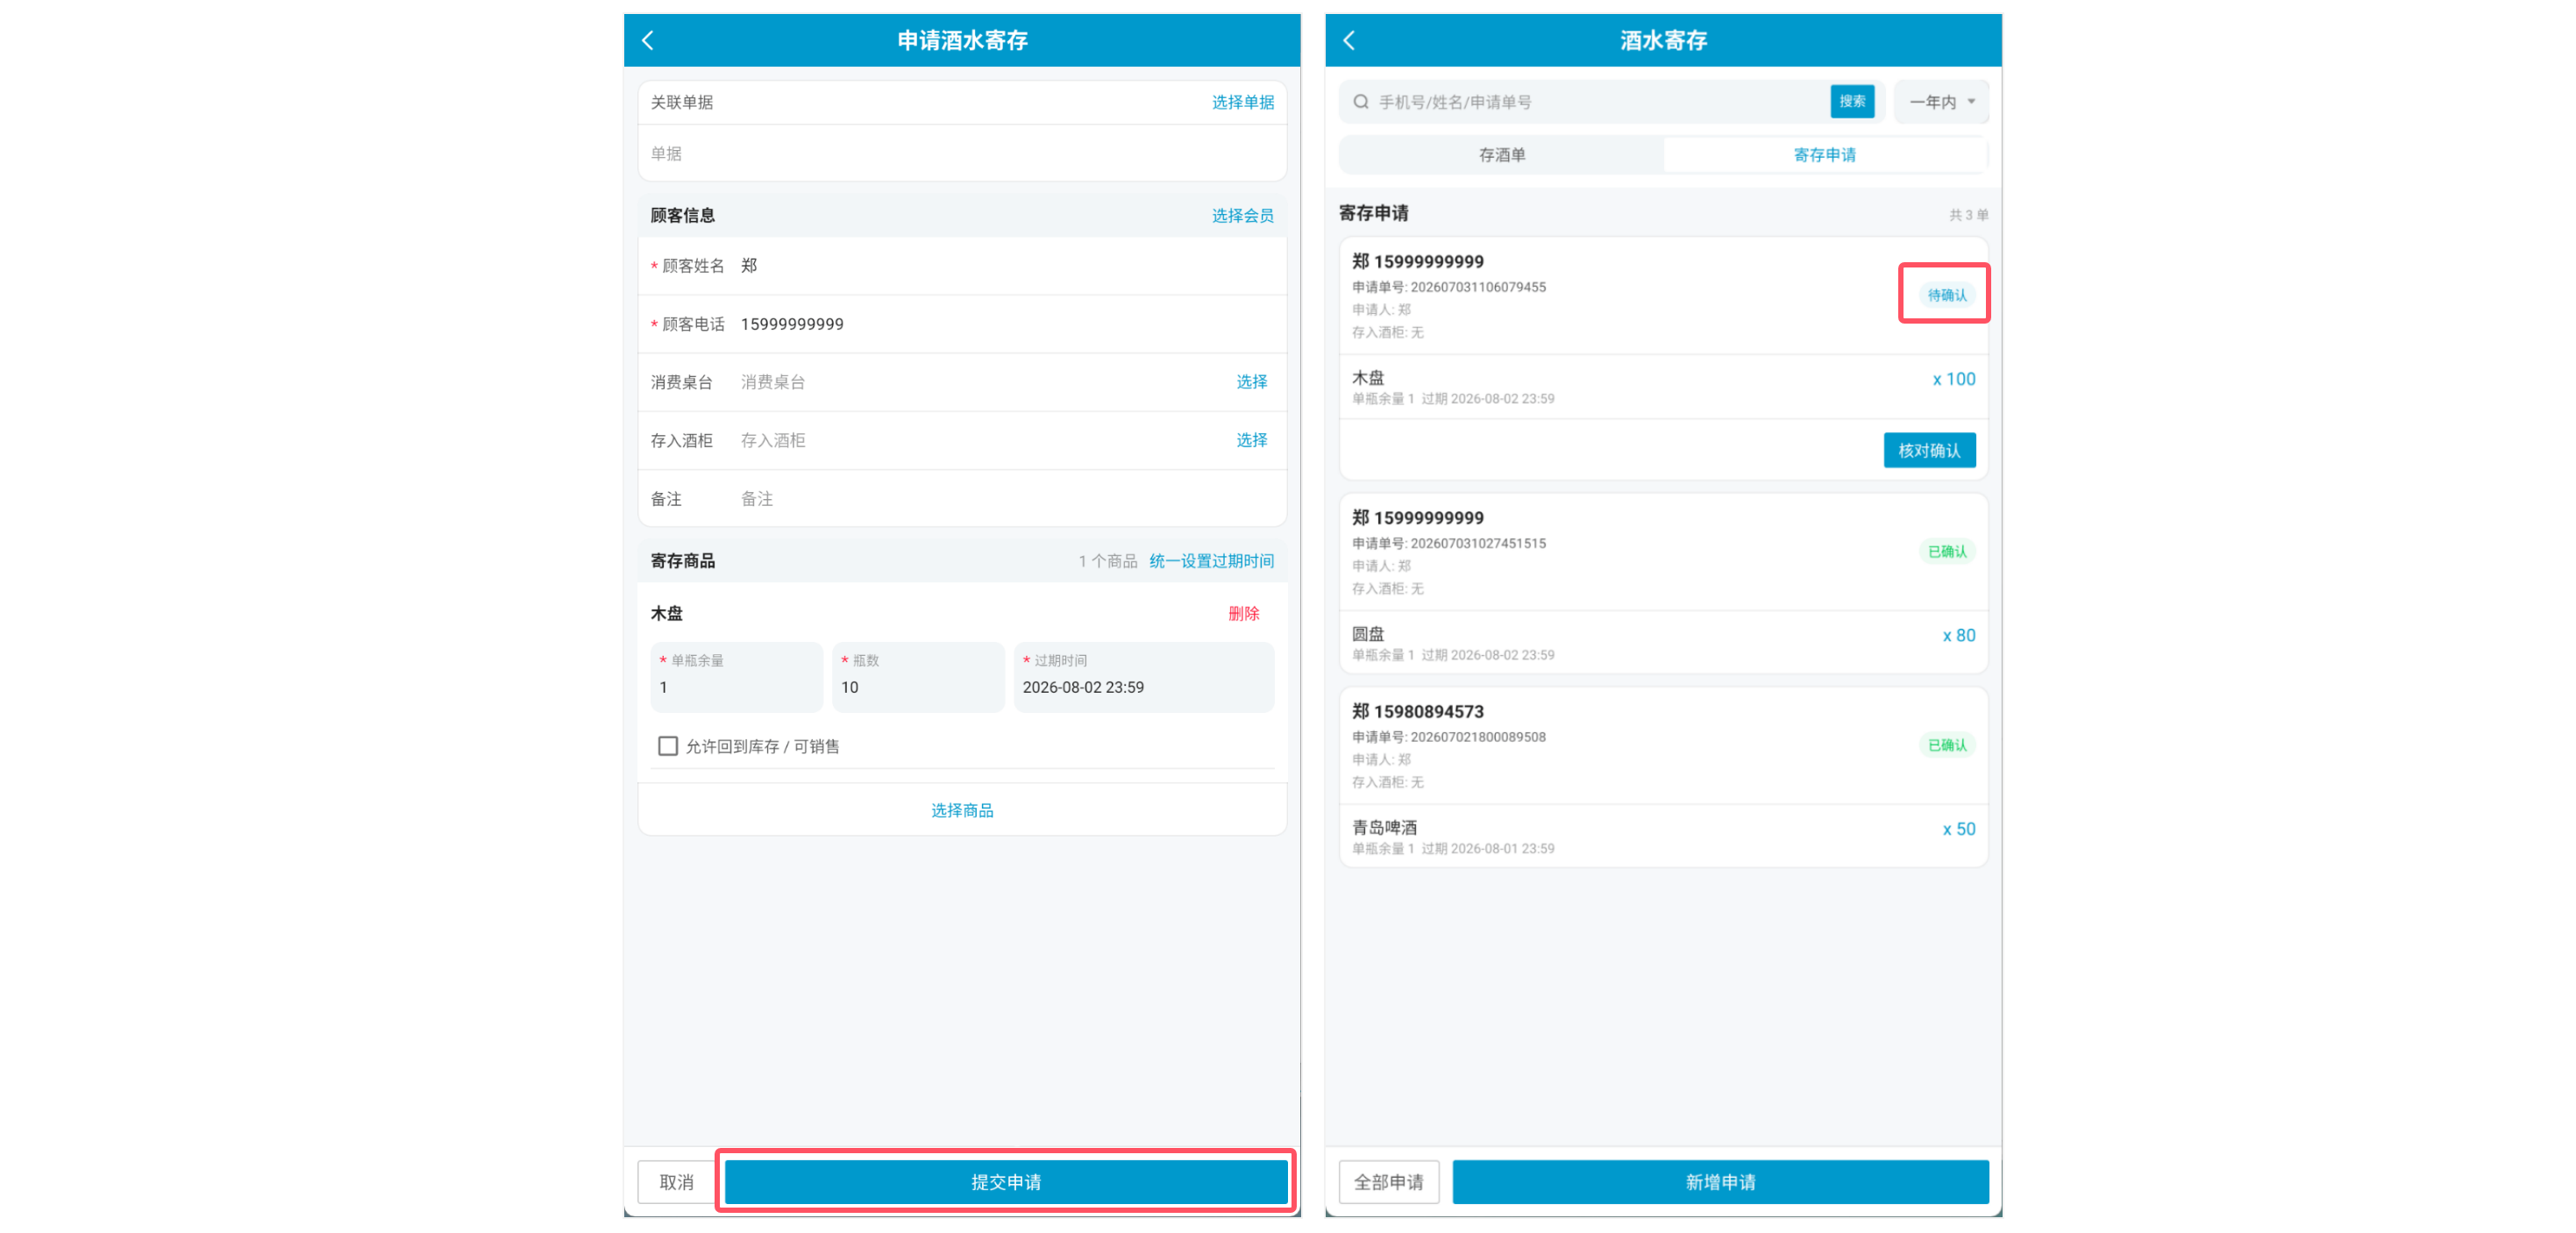2576x1233 pixels.
Task: Change 过期时间 2026-08-02 23:59
Action: 1144,677
